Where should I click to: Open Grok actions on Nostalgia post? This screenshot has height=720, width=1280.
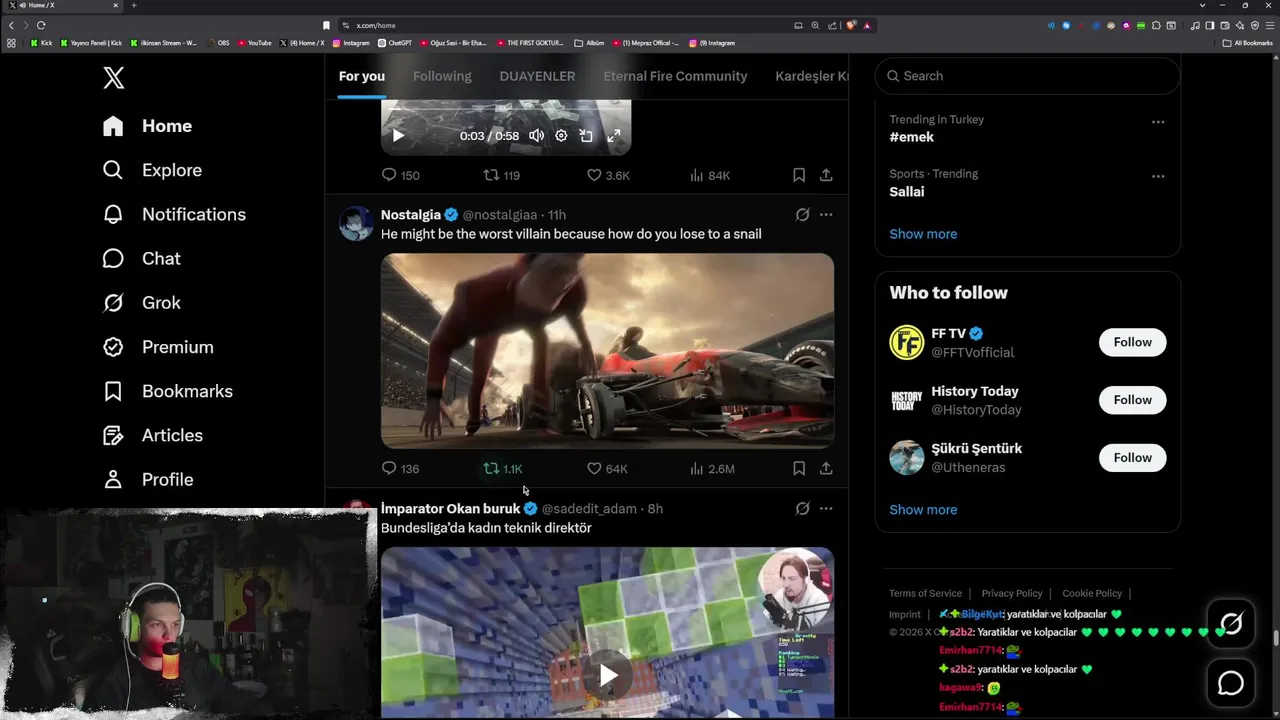[x=802, y=215]
